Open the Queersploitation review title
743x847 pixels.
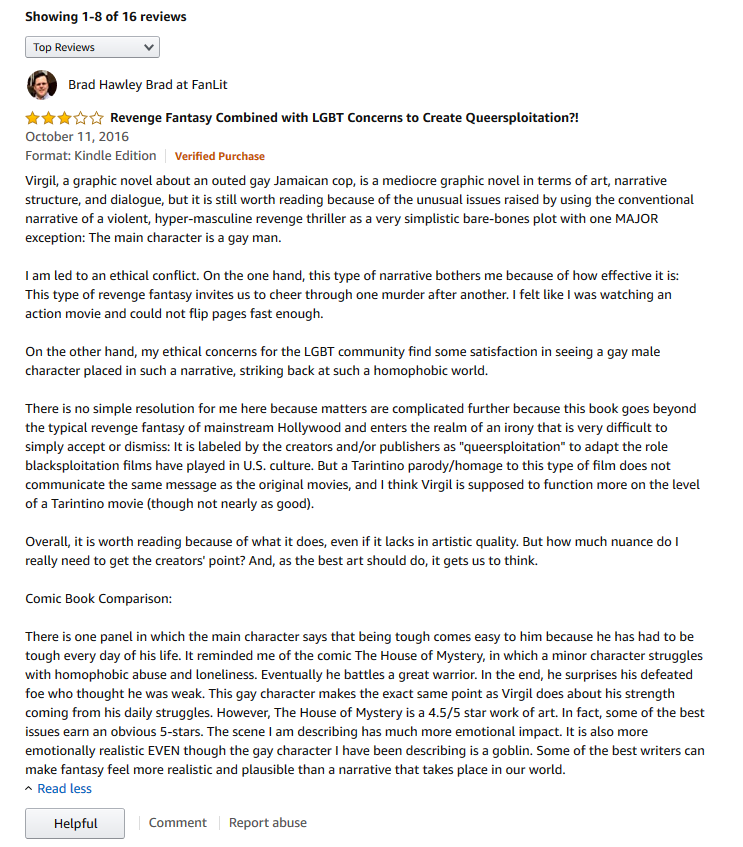click(x=344, y=118)
